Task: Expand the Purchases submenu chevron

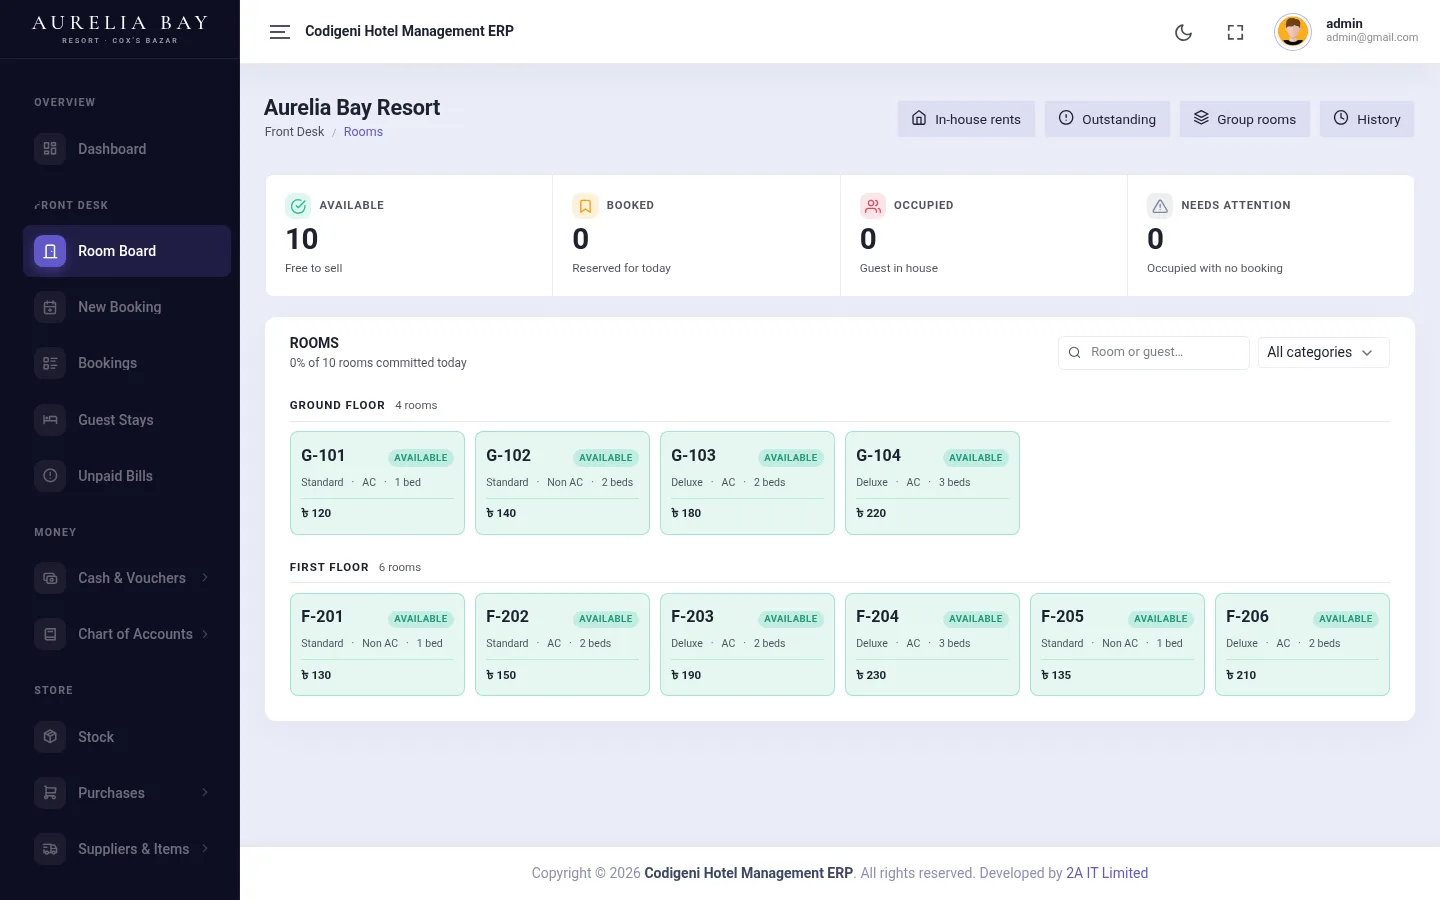Action: coord(205,793)
